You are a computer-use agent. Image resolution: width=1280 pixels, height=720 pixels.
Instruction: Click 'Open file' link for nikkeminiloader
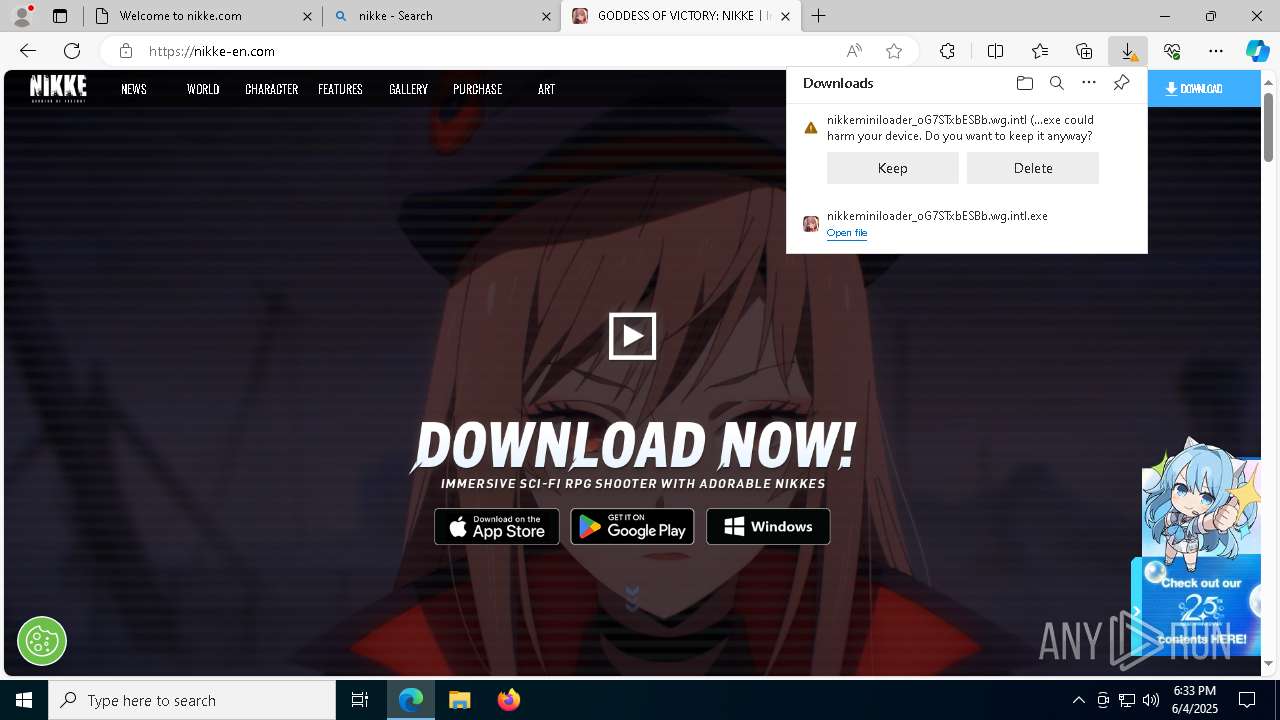tap(847, 233)
